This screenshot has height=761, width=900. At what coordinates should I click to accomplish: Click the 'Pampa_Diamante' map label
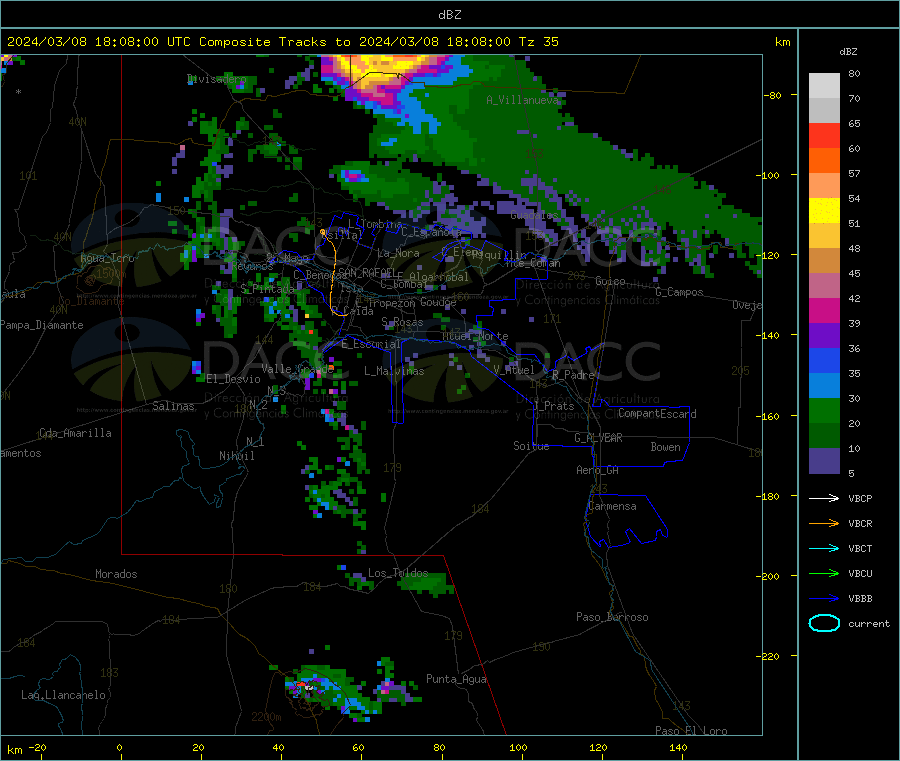point(42,325)
